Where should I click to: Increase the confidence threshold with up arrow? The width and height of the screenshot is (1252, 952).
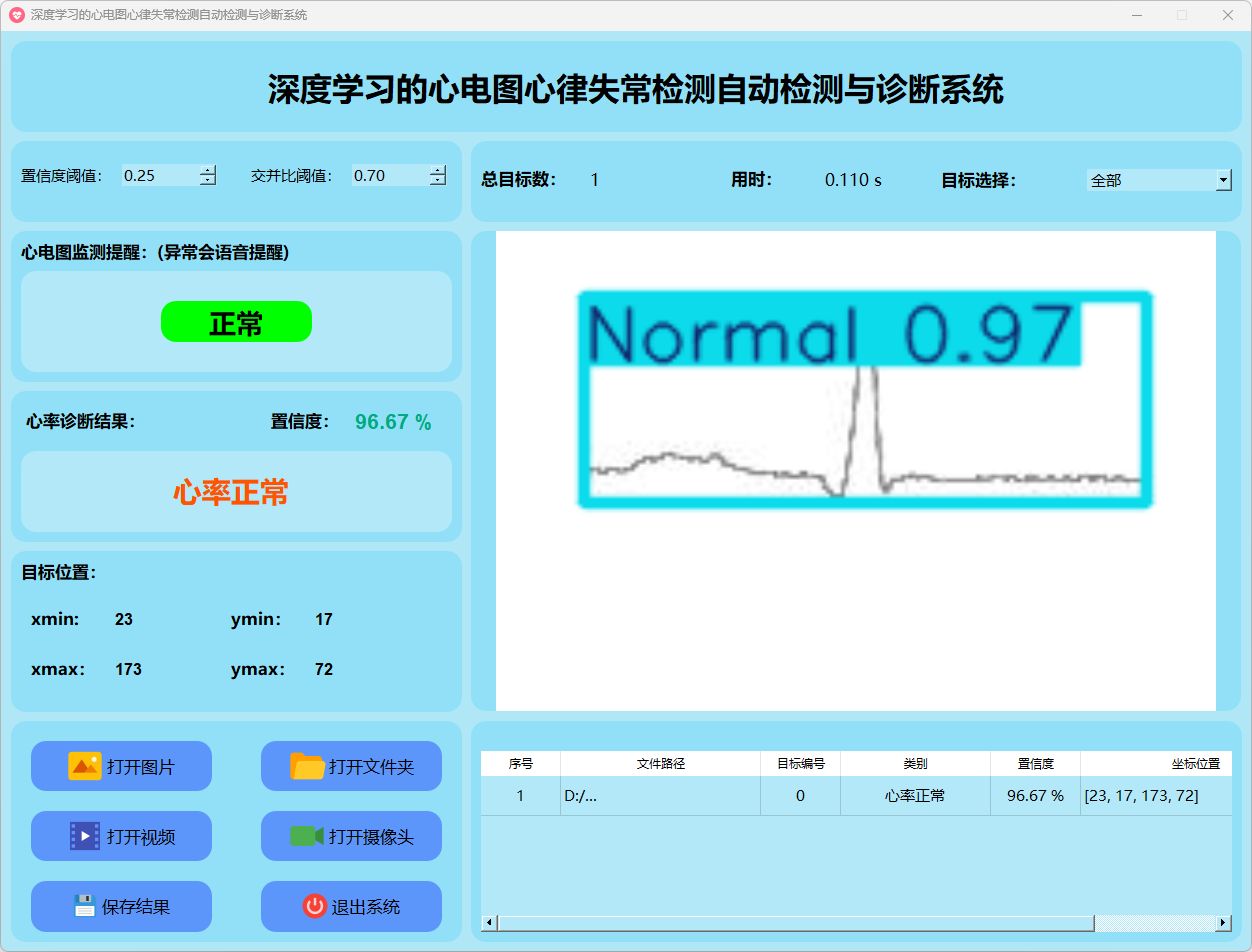pyautogui.click(x=207, y=170)
